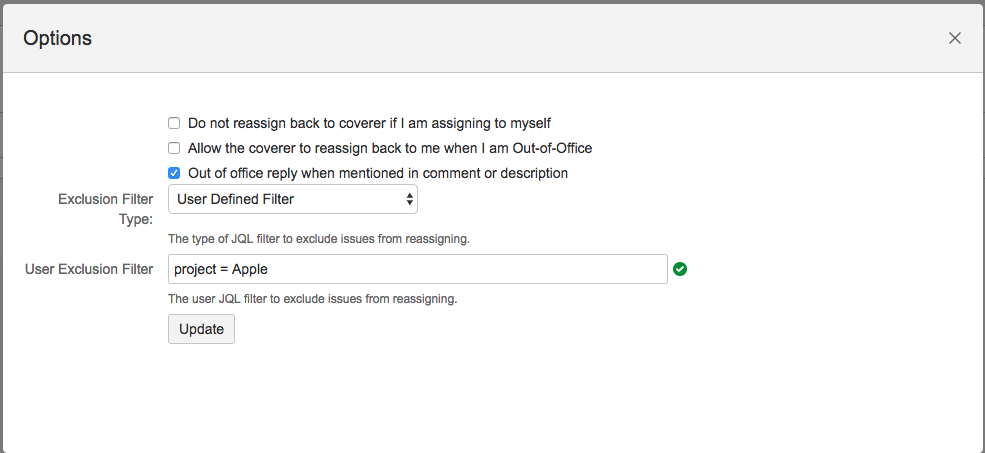Tick 'Allow the coverer to reassign back' checkbox

[x=174, y=148]
